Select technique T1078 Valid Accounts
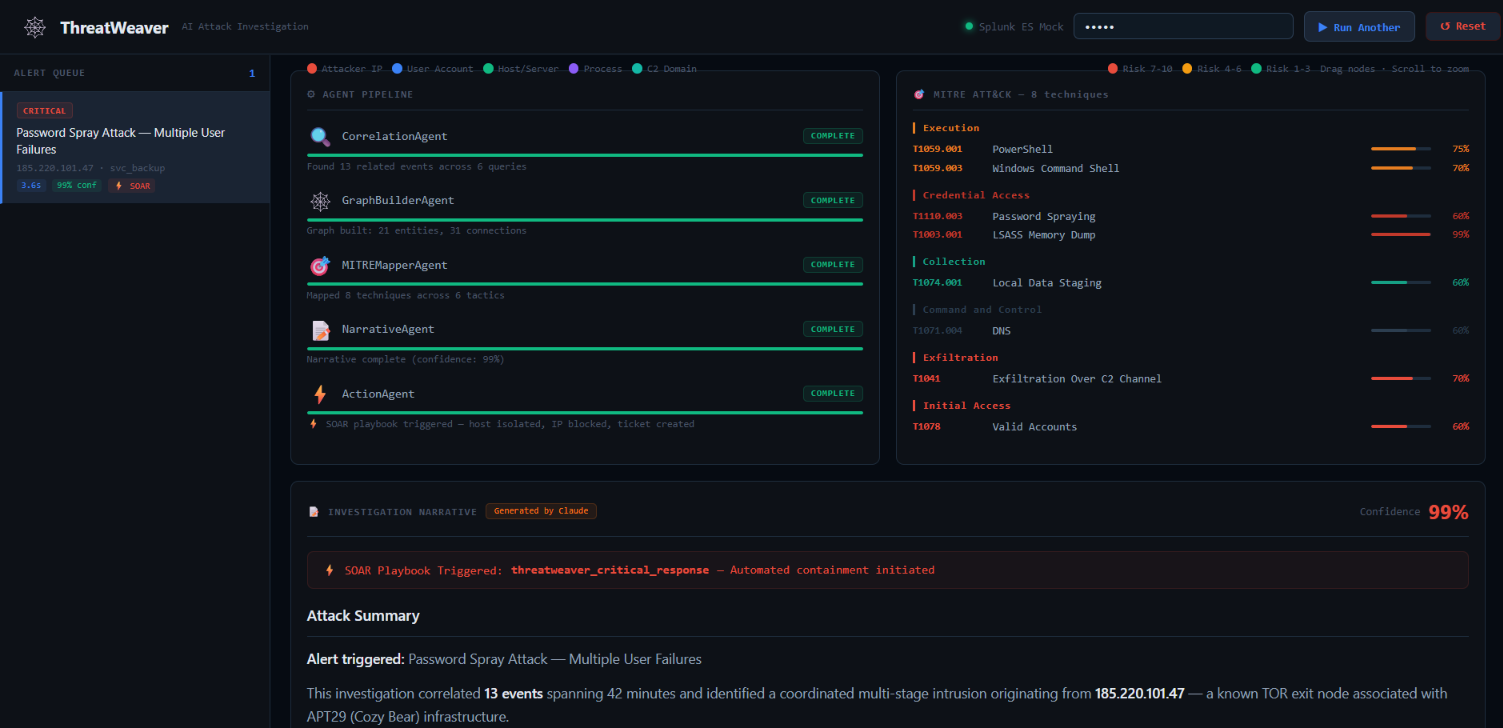The width and height of the screenshot is (1503, 728). [1190, 426]
